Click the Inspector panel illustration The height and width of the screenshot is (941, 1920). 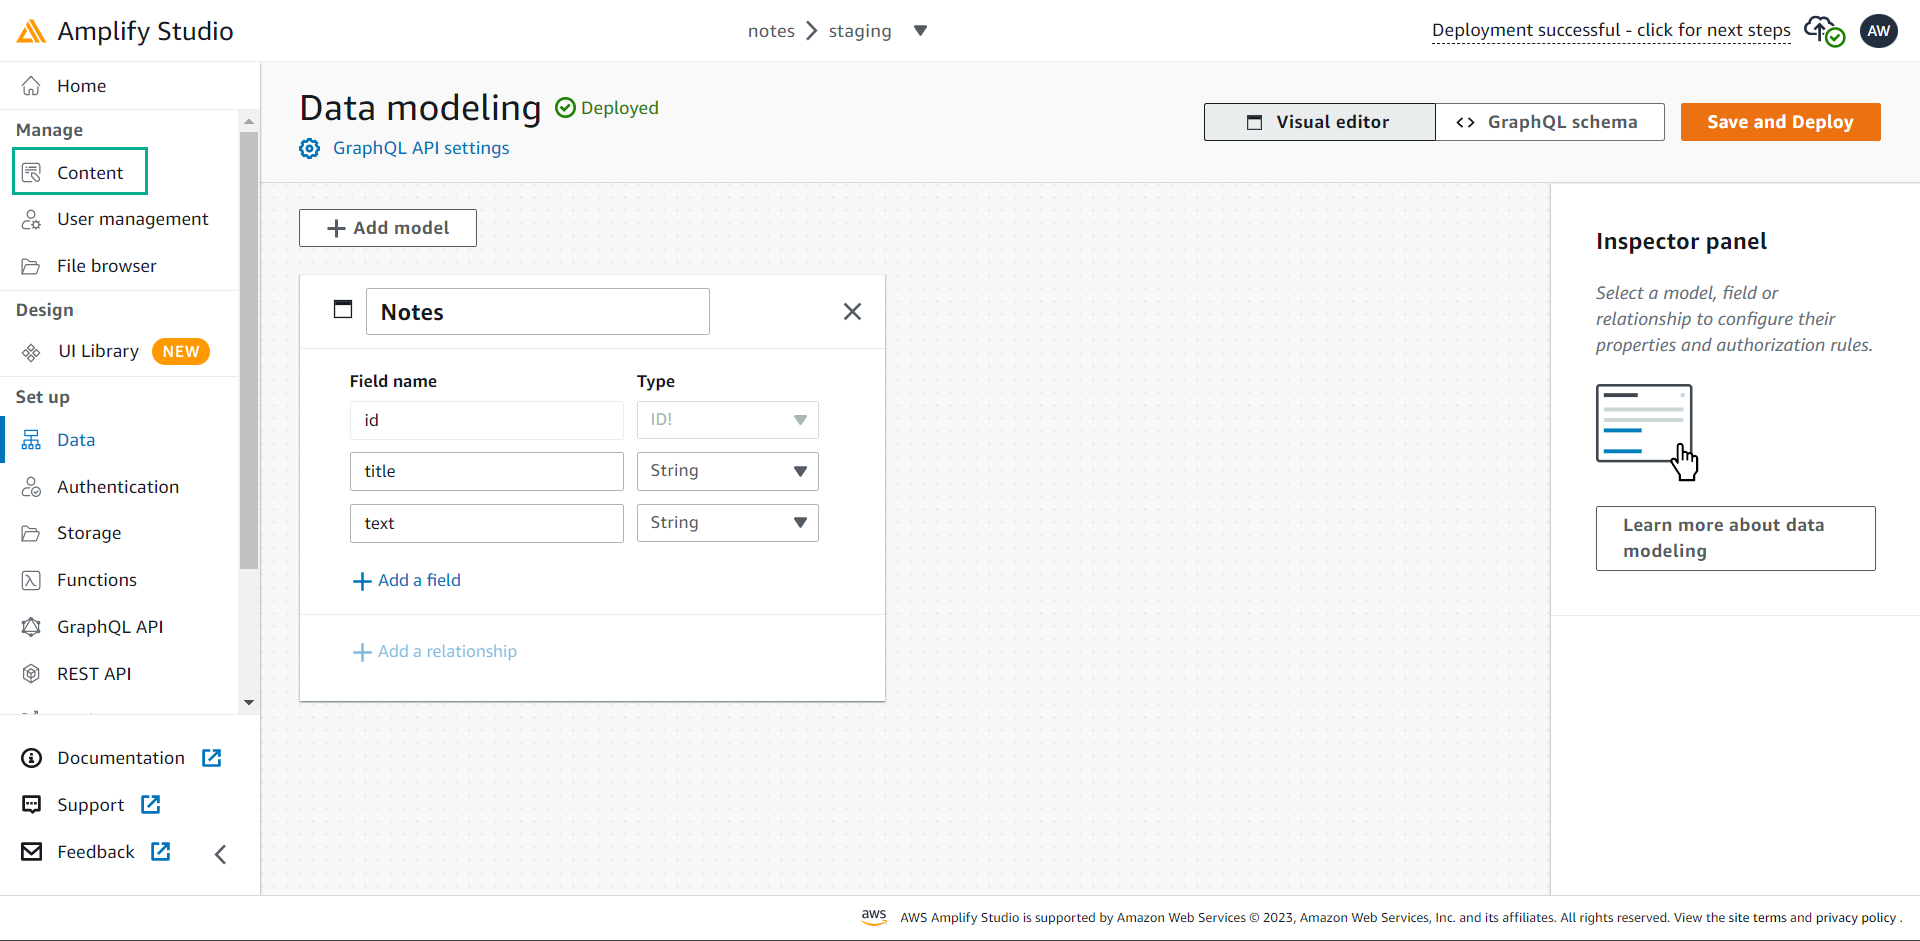(1647, 432)
